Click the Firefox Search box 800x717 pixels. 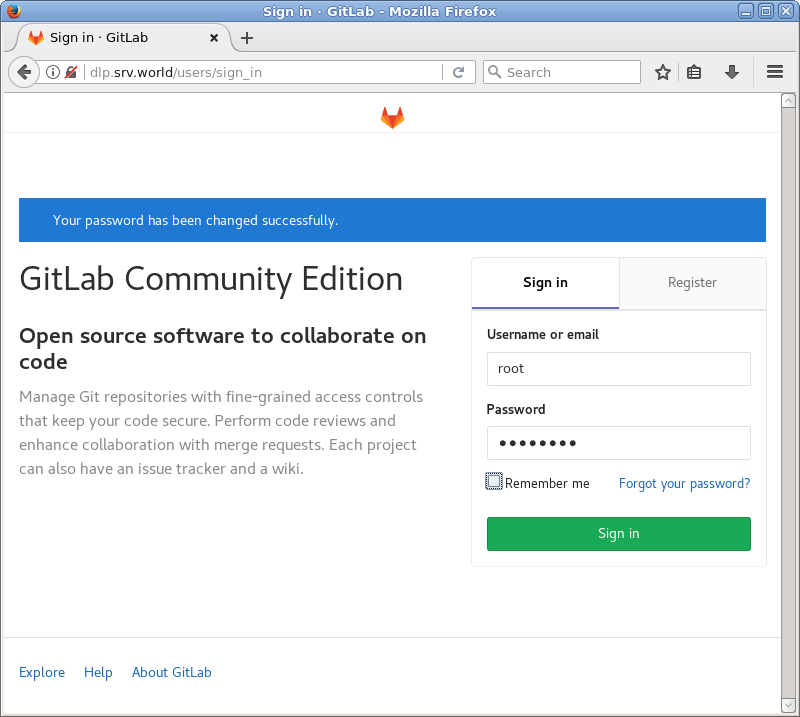[561, 72]
